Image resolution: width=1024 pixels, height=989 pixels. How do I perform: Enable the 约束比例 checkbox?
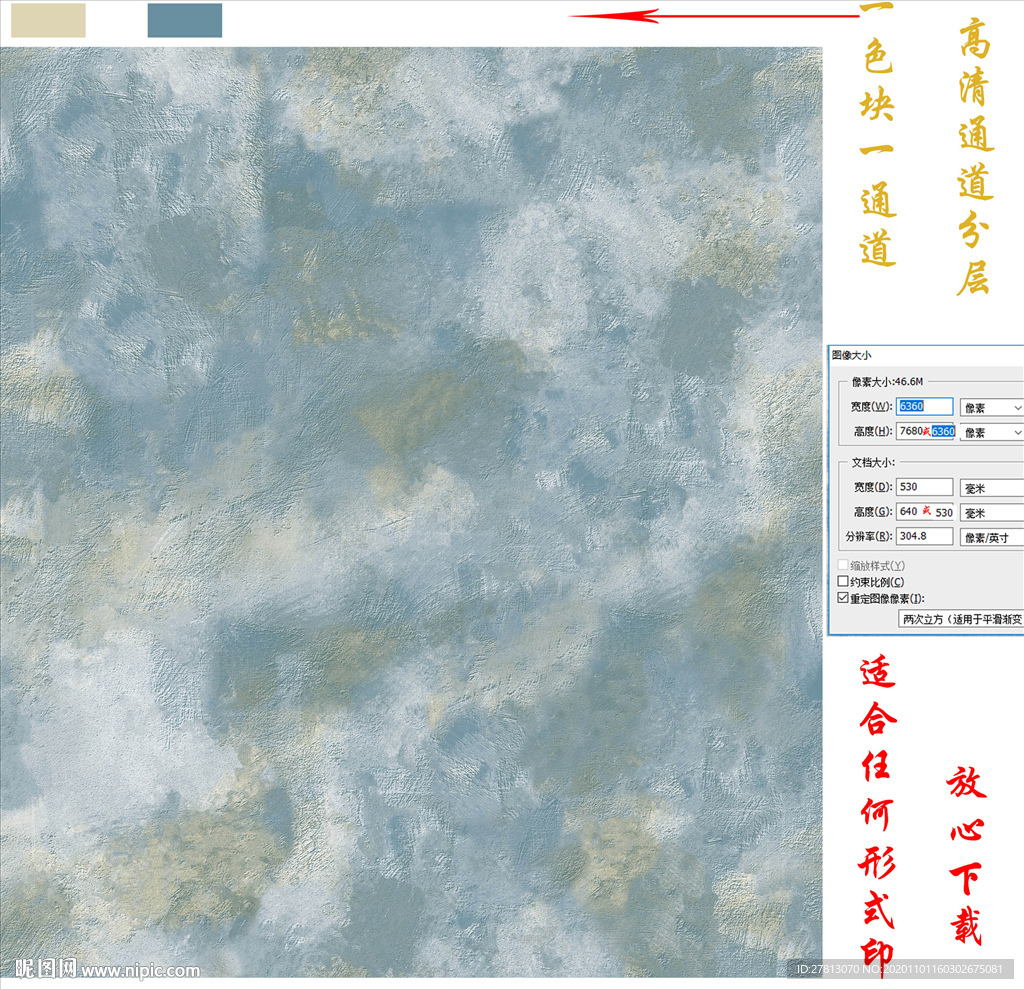point(843,581)
